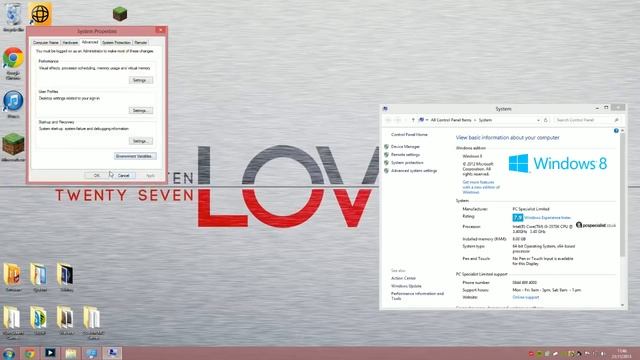The image size is (640, 360).
Task: Open Action Center link
Action: pos(403,278)
